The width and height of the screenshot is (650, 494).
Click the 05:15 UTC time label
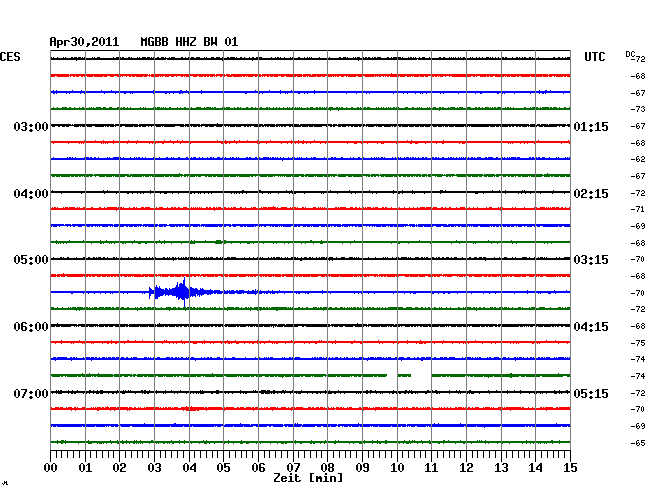[x=591, y=393]
